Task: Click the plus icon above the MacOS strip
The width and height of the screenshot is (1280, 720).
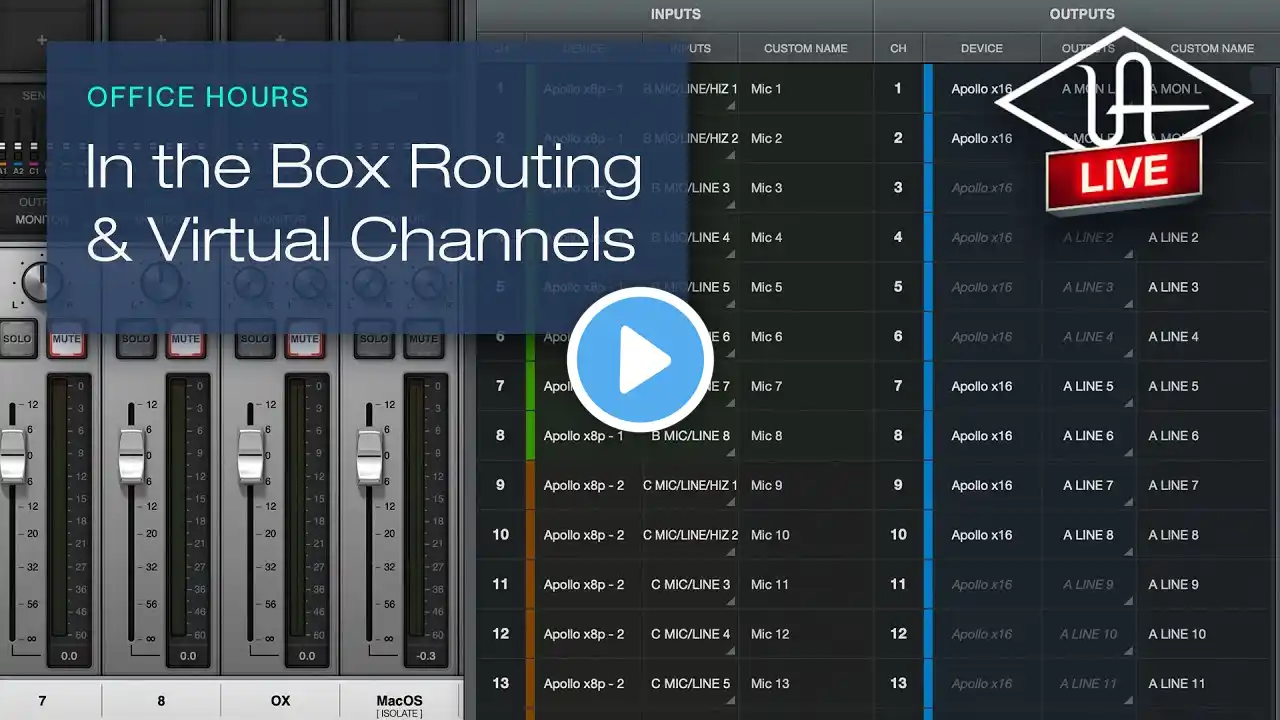Action: (x=399, y=41)
